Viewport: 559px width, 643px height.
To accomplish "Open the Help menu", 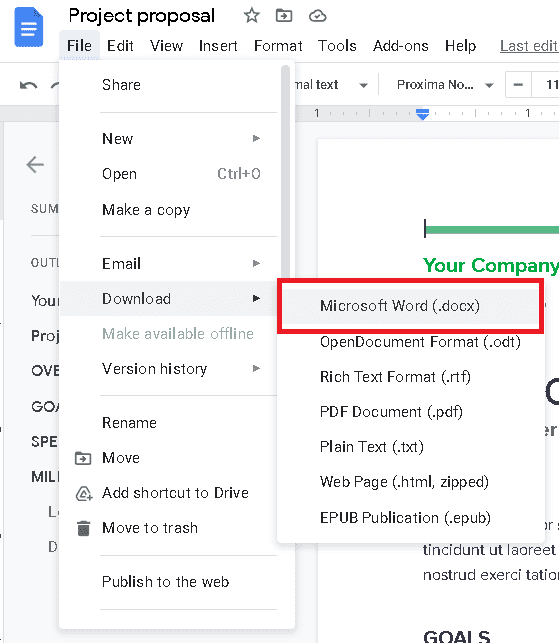I will tap(461, 46).
